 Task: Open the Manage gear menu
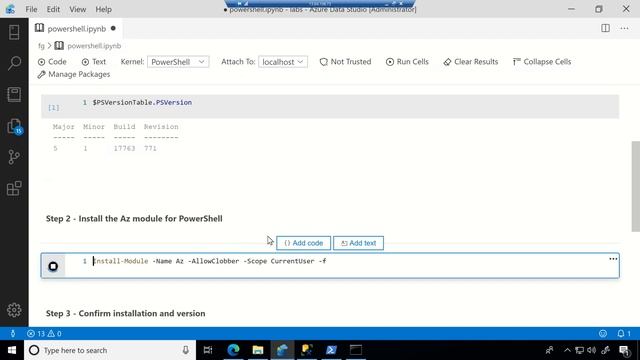(14, 310)
